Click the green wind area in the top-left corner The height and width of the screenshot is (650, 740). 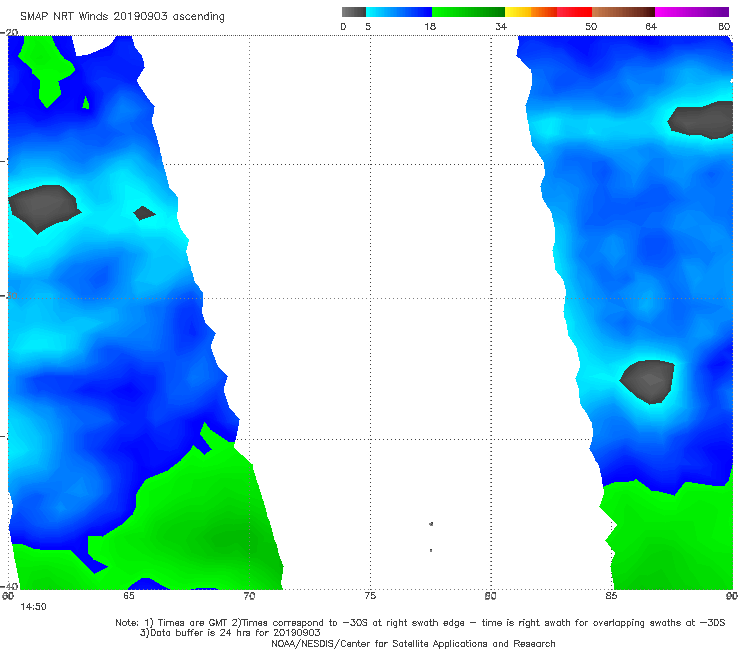pyautogui.click(x=46, y=68)
